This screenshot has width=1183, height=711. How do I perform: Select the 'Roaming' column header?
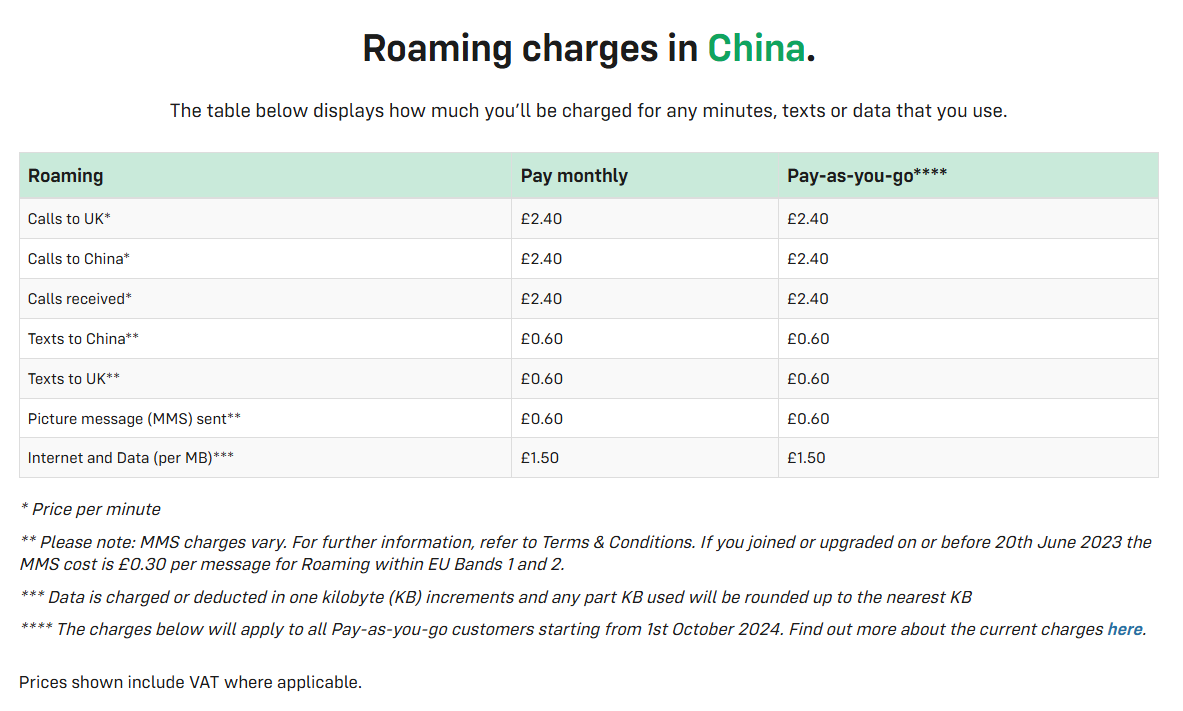[66, 176]
